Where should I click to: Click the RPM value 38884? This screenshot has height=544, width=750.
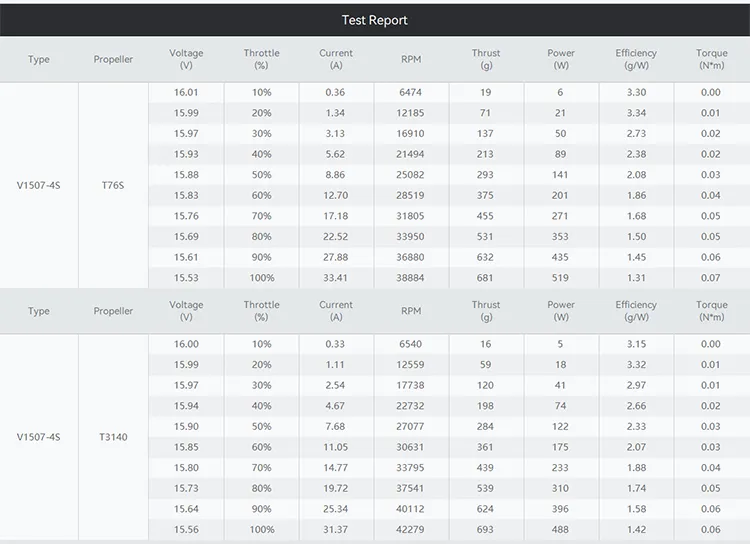[x=411, y=278]
